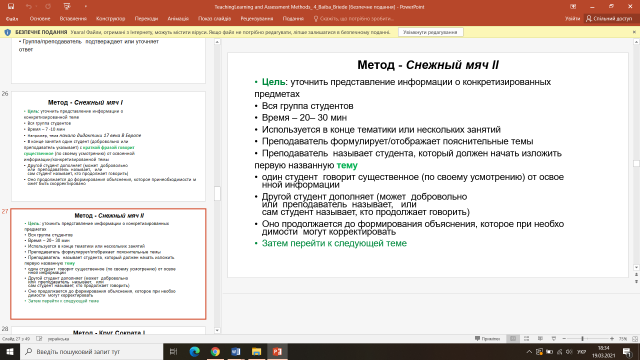Image resolution: width=640 pixels, height=360 pixels.
Task: Open Customize Quick Access Toolbar dropdown
Action: (x=85, y=6)
